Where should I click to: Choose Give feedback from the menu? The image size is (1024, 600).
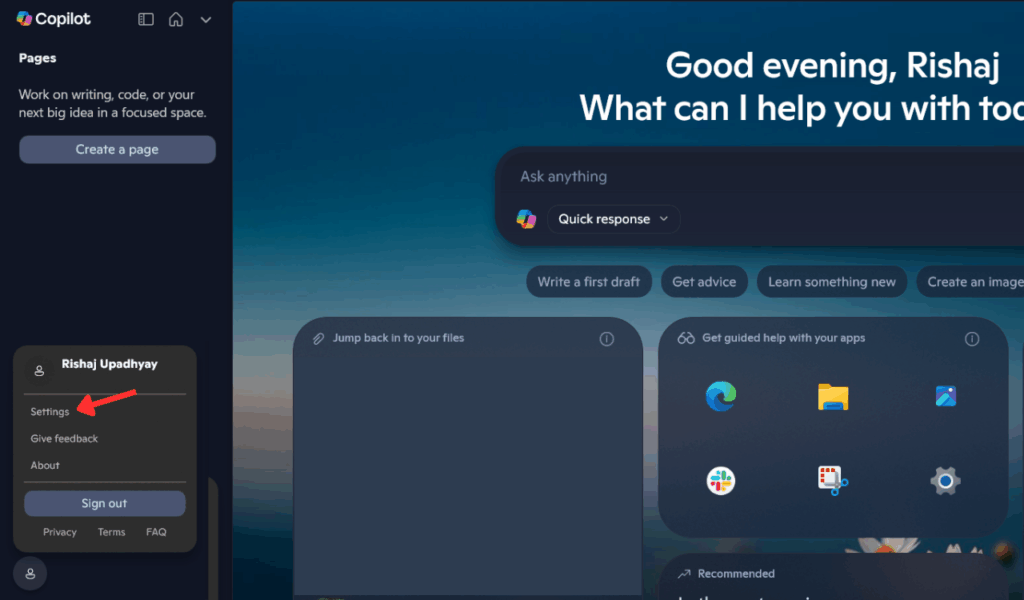coord(63,438)
